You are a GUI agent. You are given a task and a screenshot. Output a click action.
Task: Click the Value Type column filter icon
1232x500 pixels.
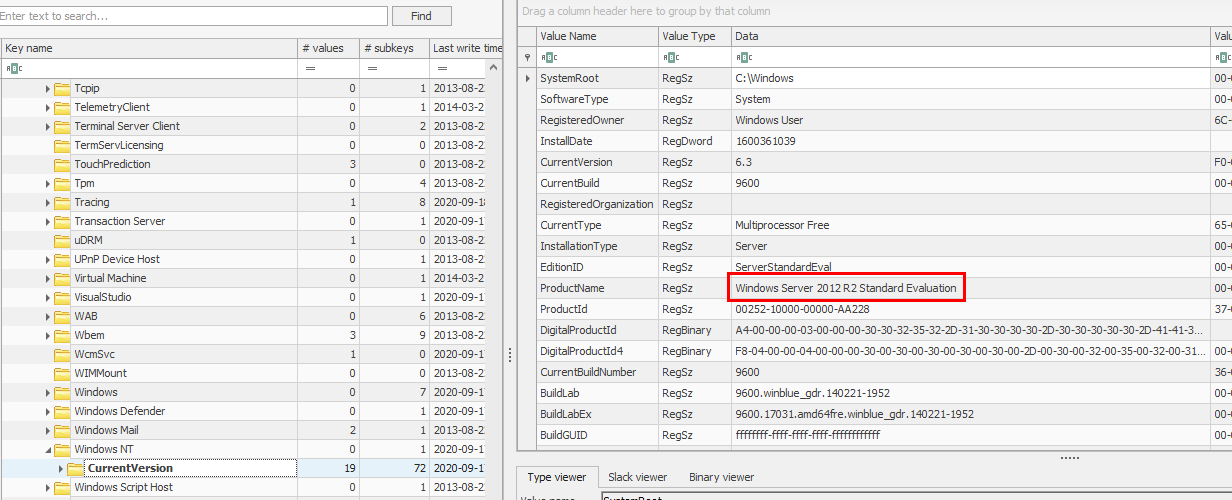coord(669,57)
